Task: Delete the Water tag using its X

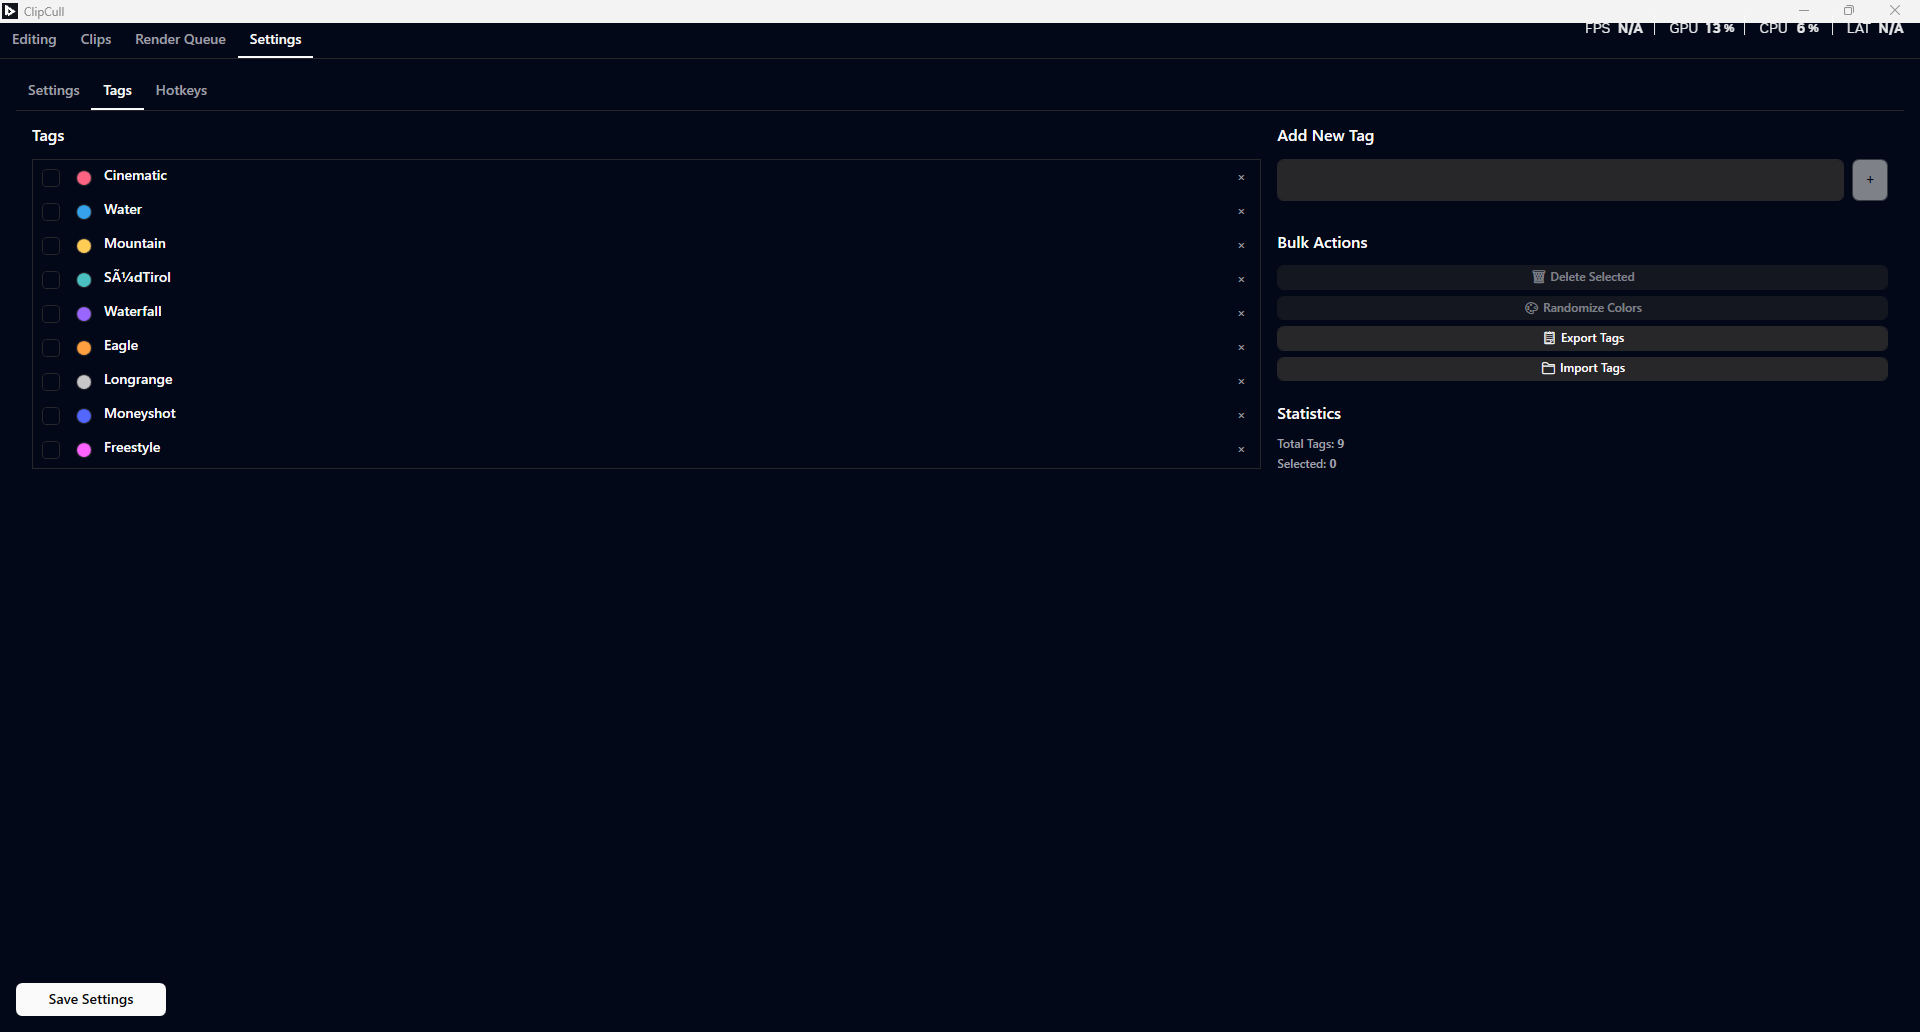Action: point(1241,212)
